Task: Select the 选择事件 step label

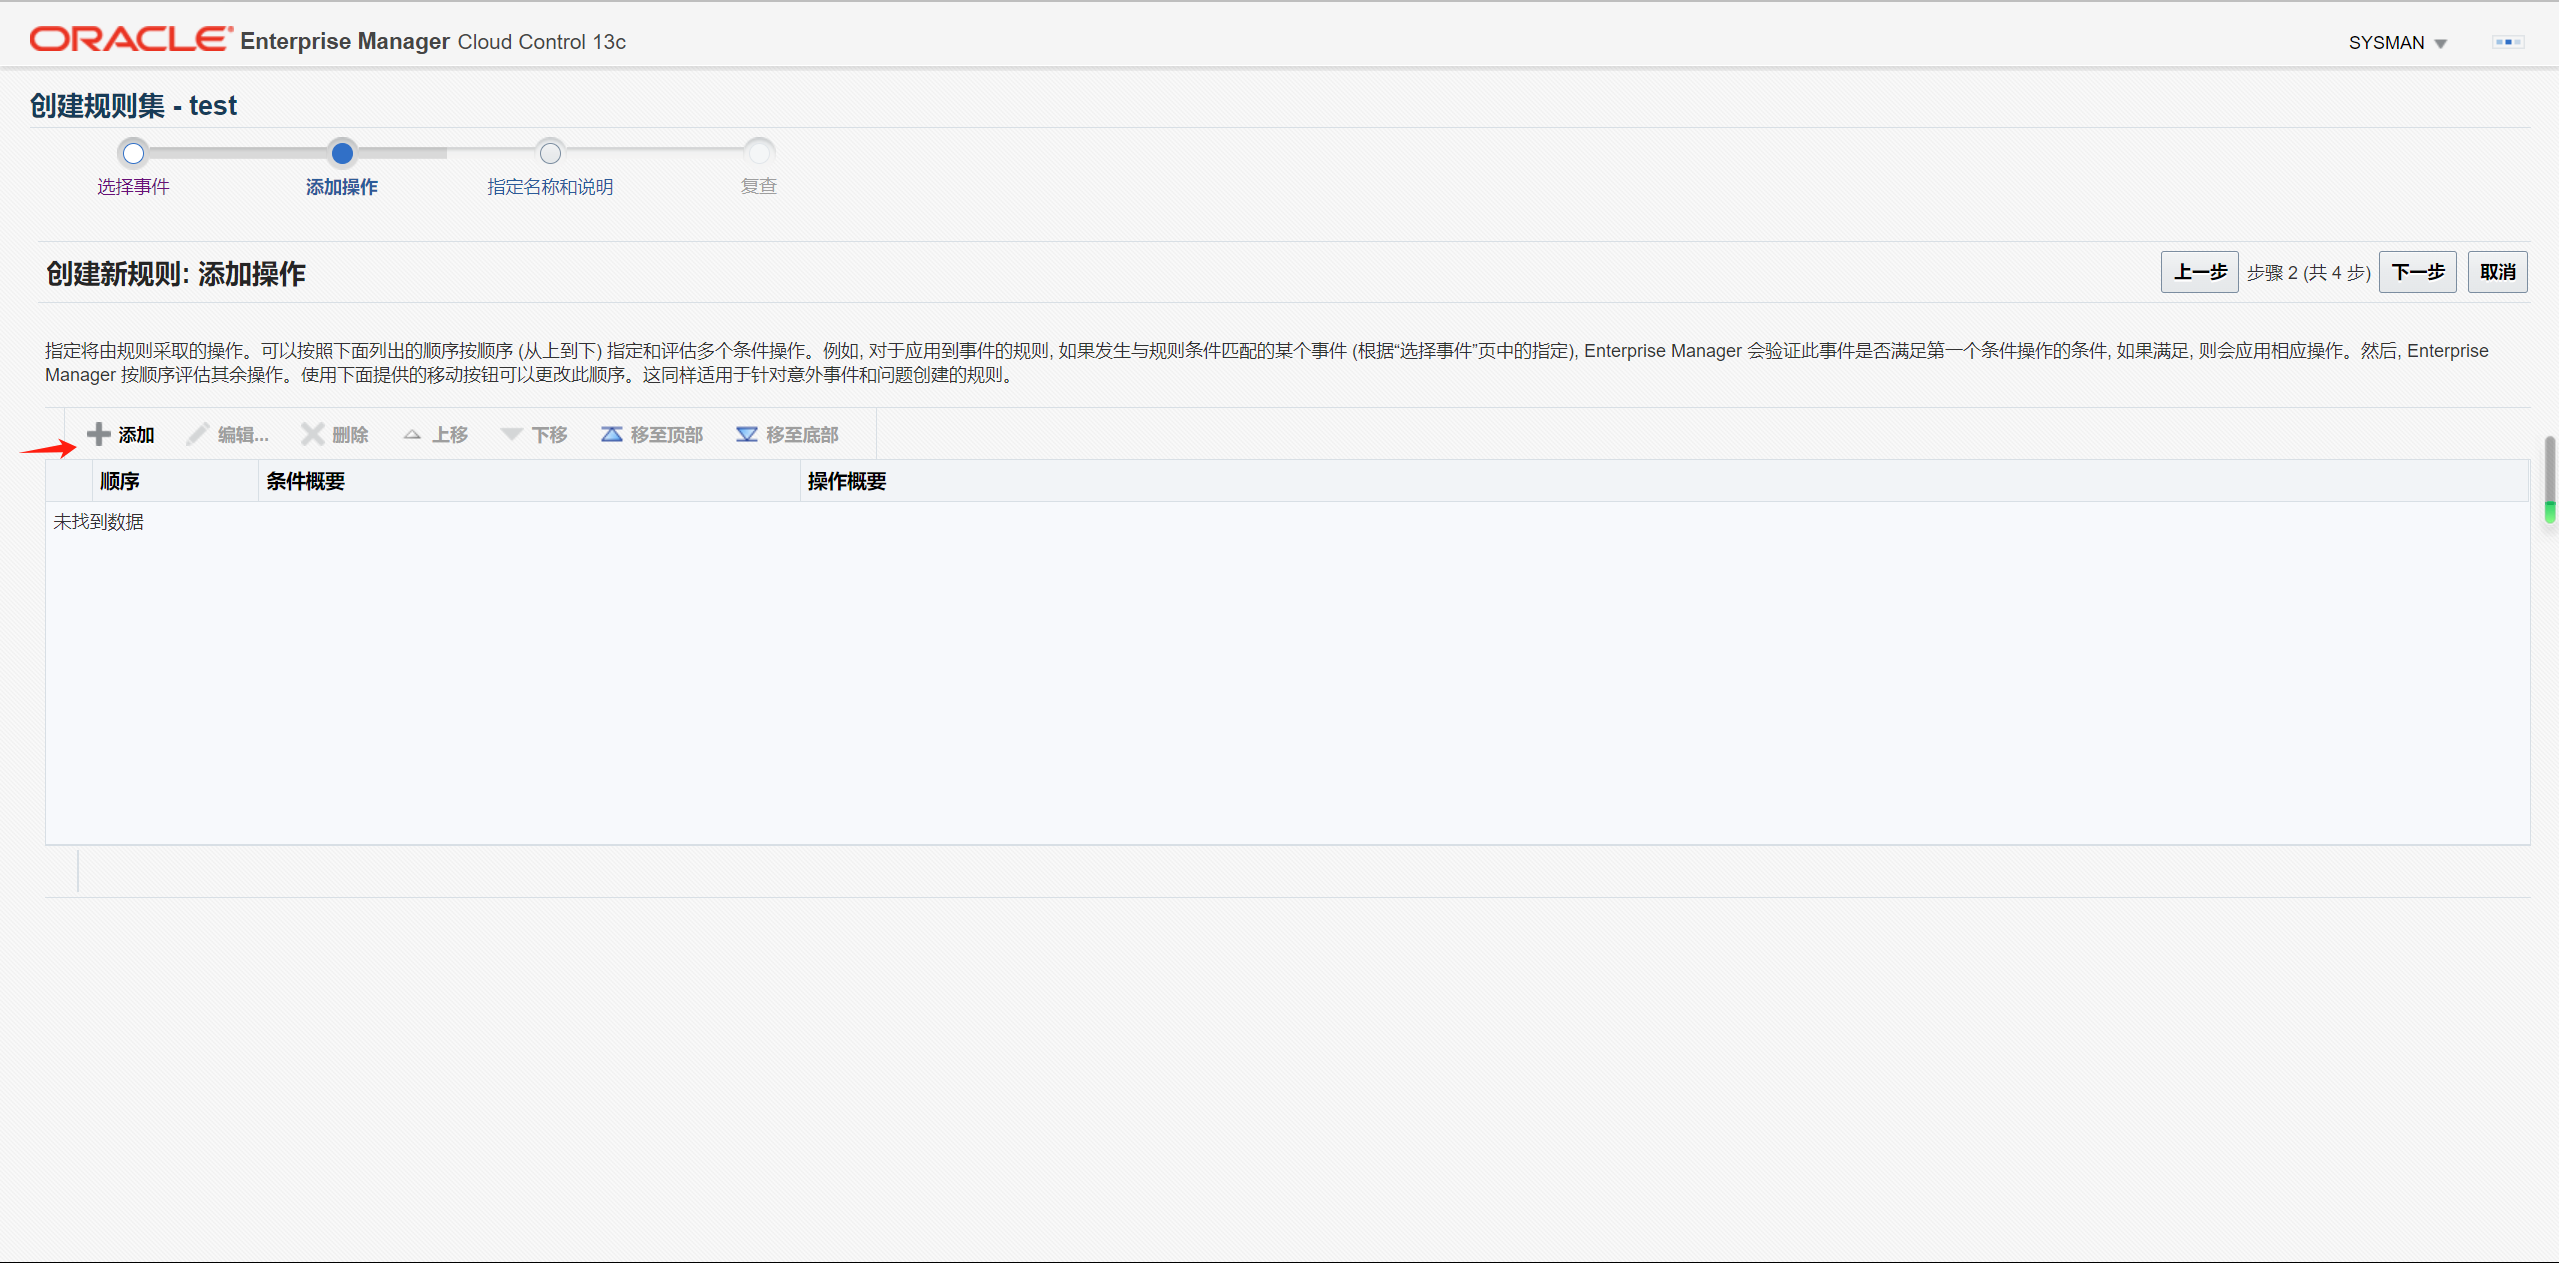Action: coord(133,187)
